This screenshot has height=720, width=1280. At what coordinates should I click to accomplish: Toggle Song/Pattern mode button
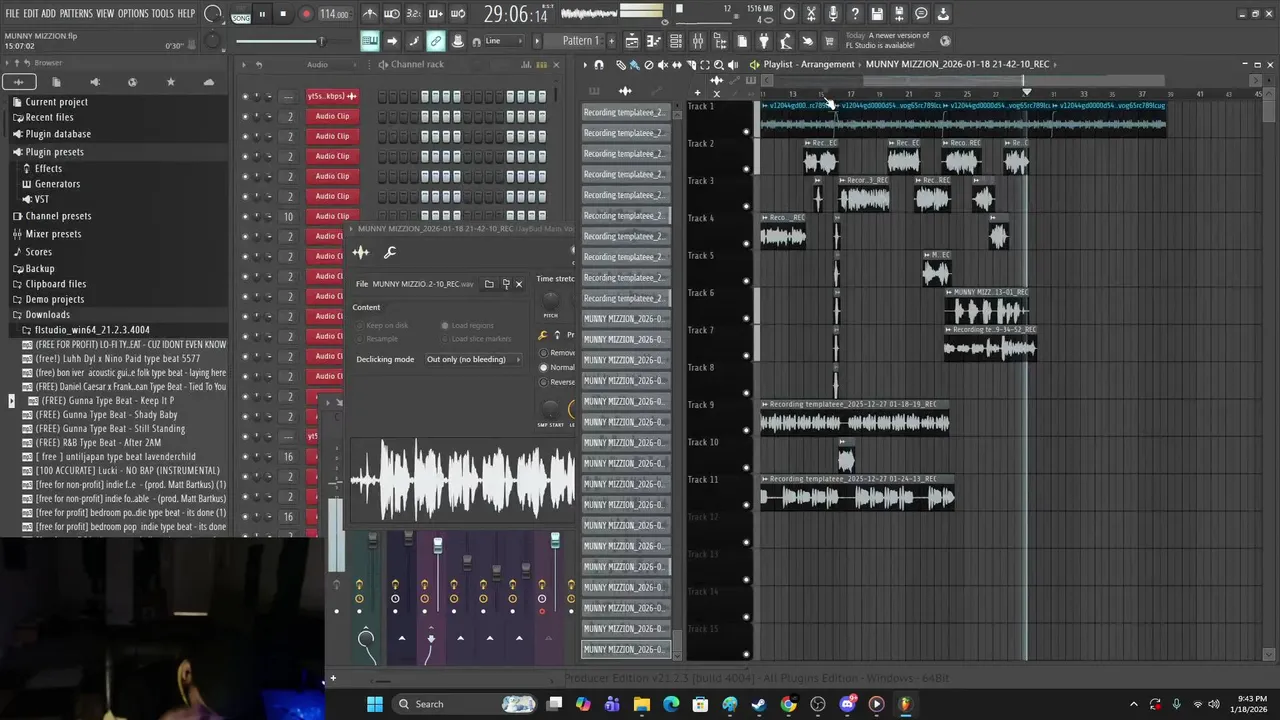(241, 15)
